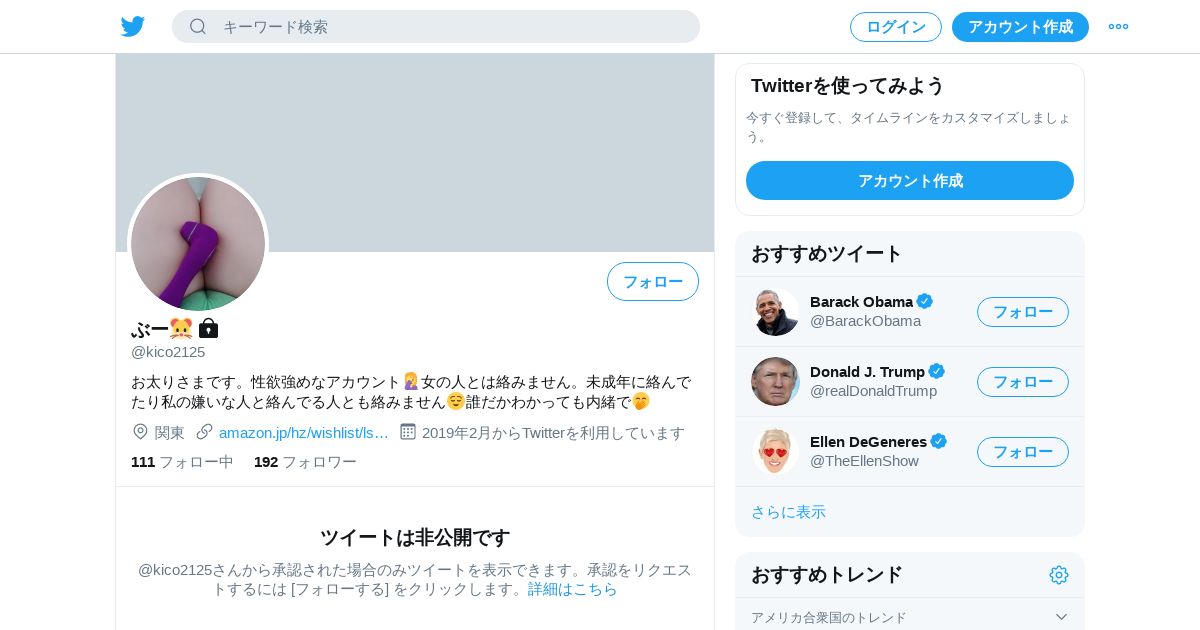The height and width of the screenshot is (630, 1200).
Task: Open the amazon.jp wishlist link
Action: click(304, 433)
